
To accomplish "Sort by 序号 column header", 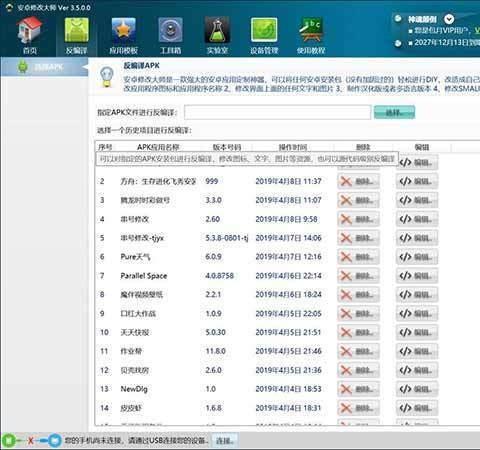I will 105,147.
